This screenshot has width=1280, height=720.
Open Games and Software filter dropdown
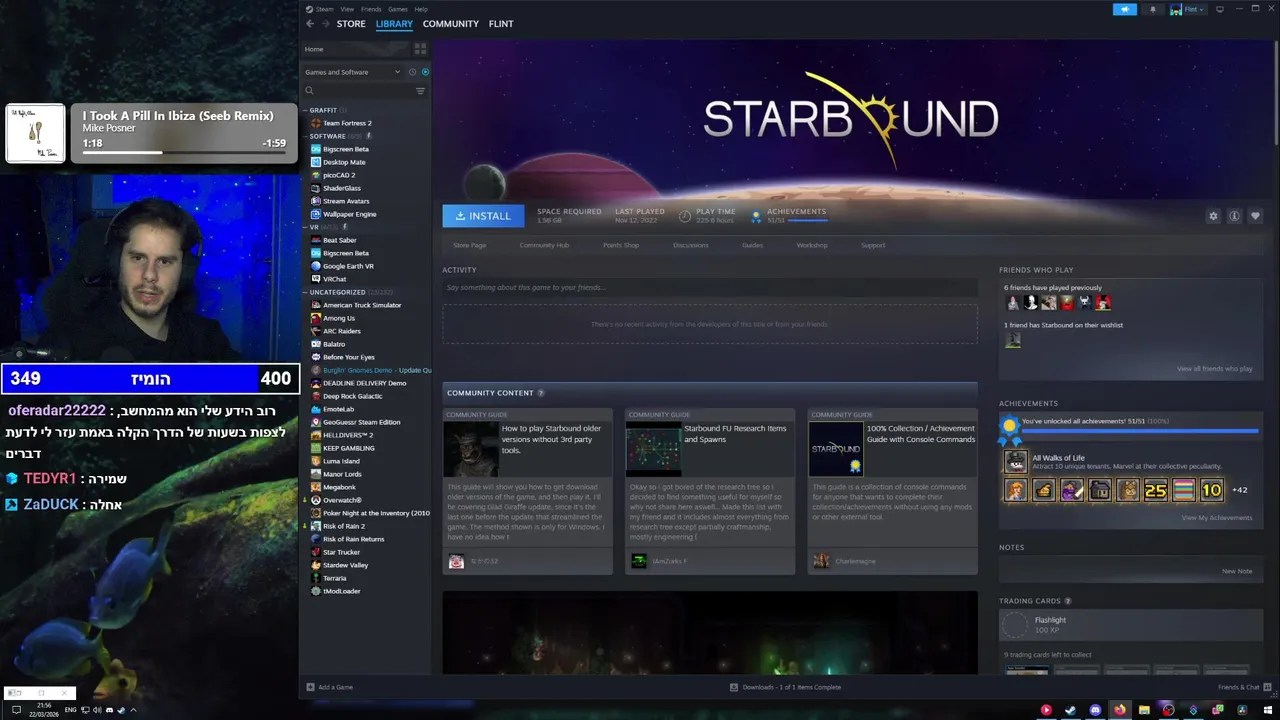click(352, 72)
